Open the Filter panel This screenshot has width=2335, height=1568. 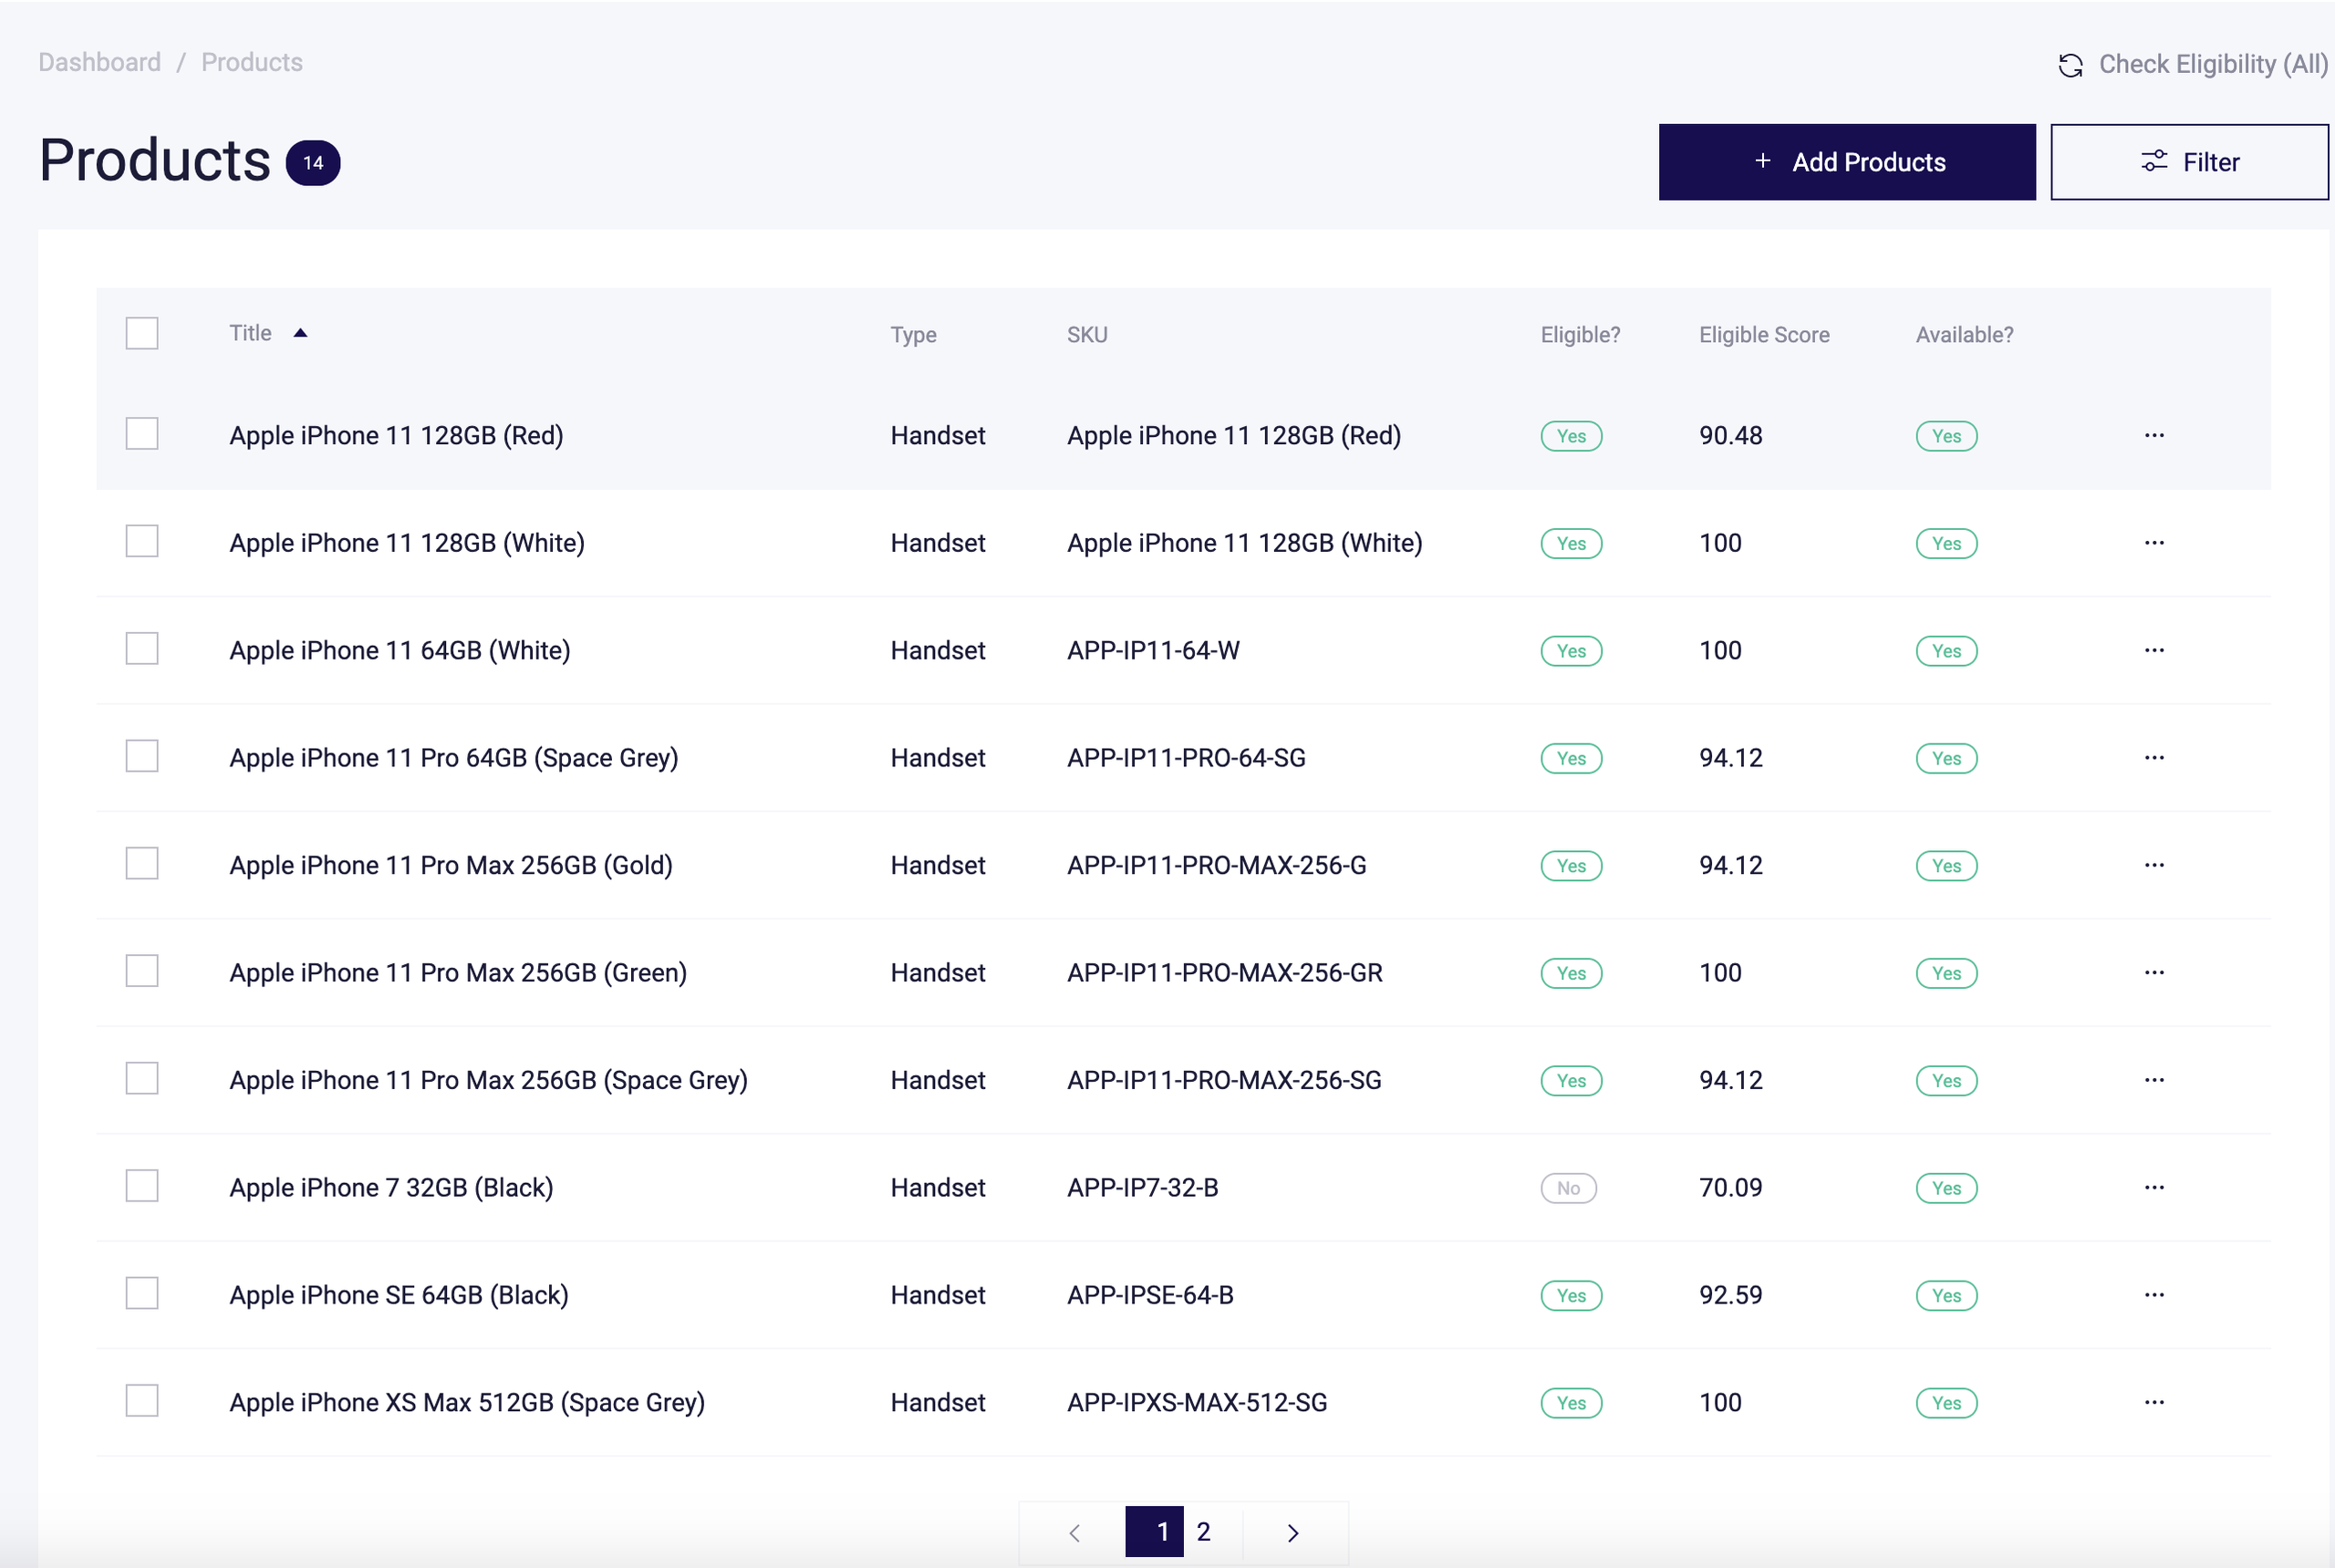pyautogui.click(x=2189, y=162)
